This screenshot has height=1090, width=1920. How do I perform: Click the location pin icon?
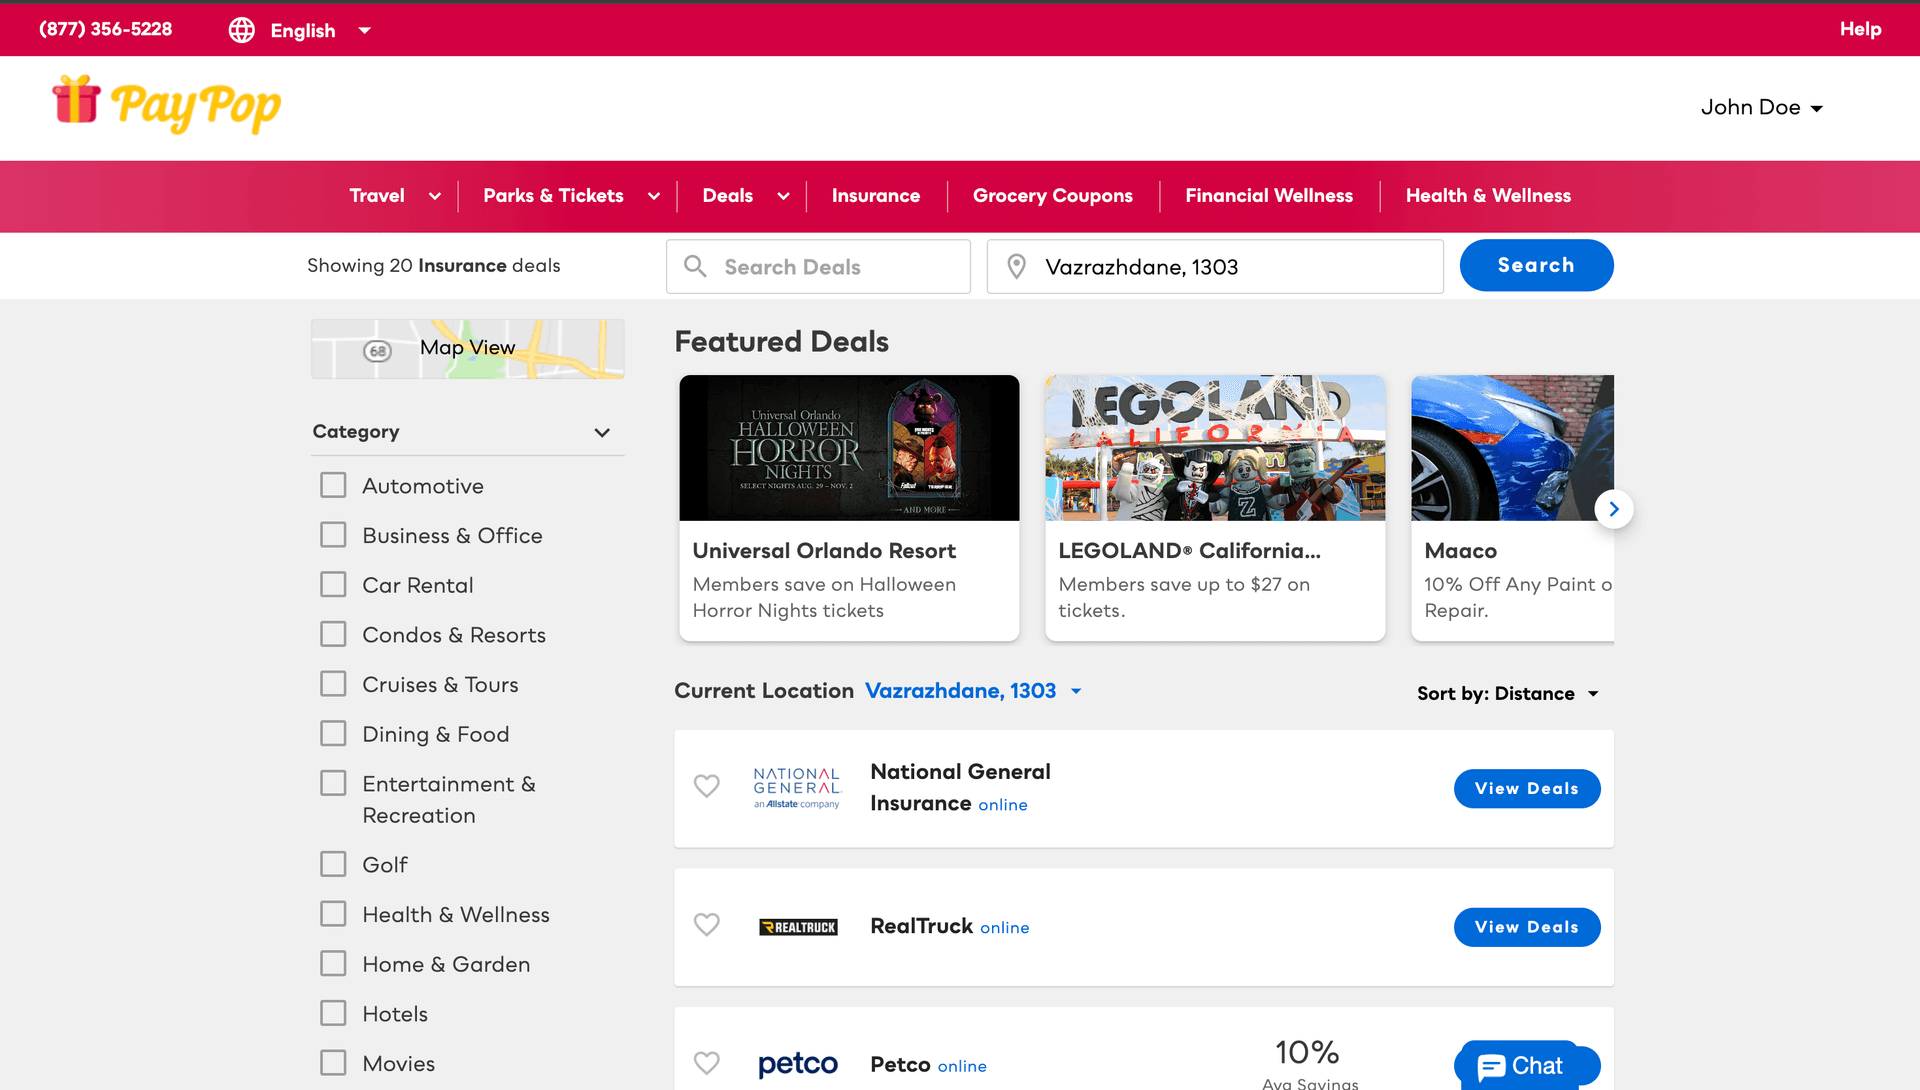1016,267
